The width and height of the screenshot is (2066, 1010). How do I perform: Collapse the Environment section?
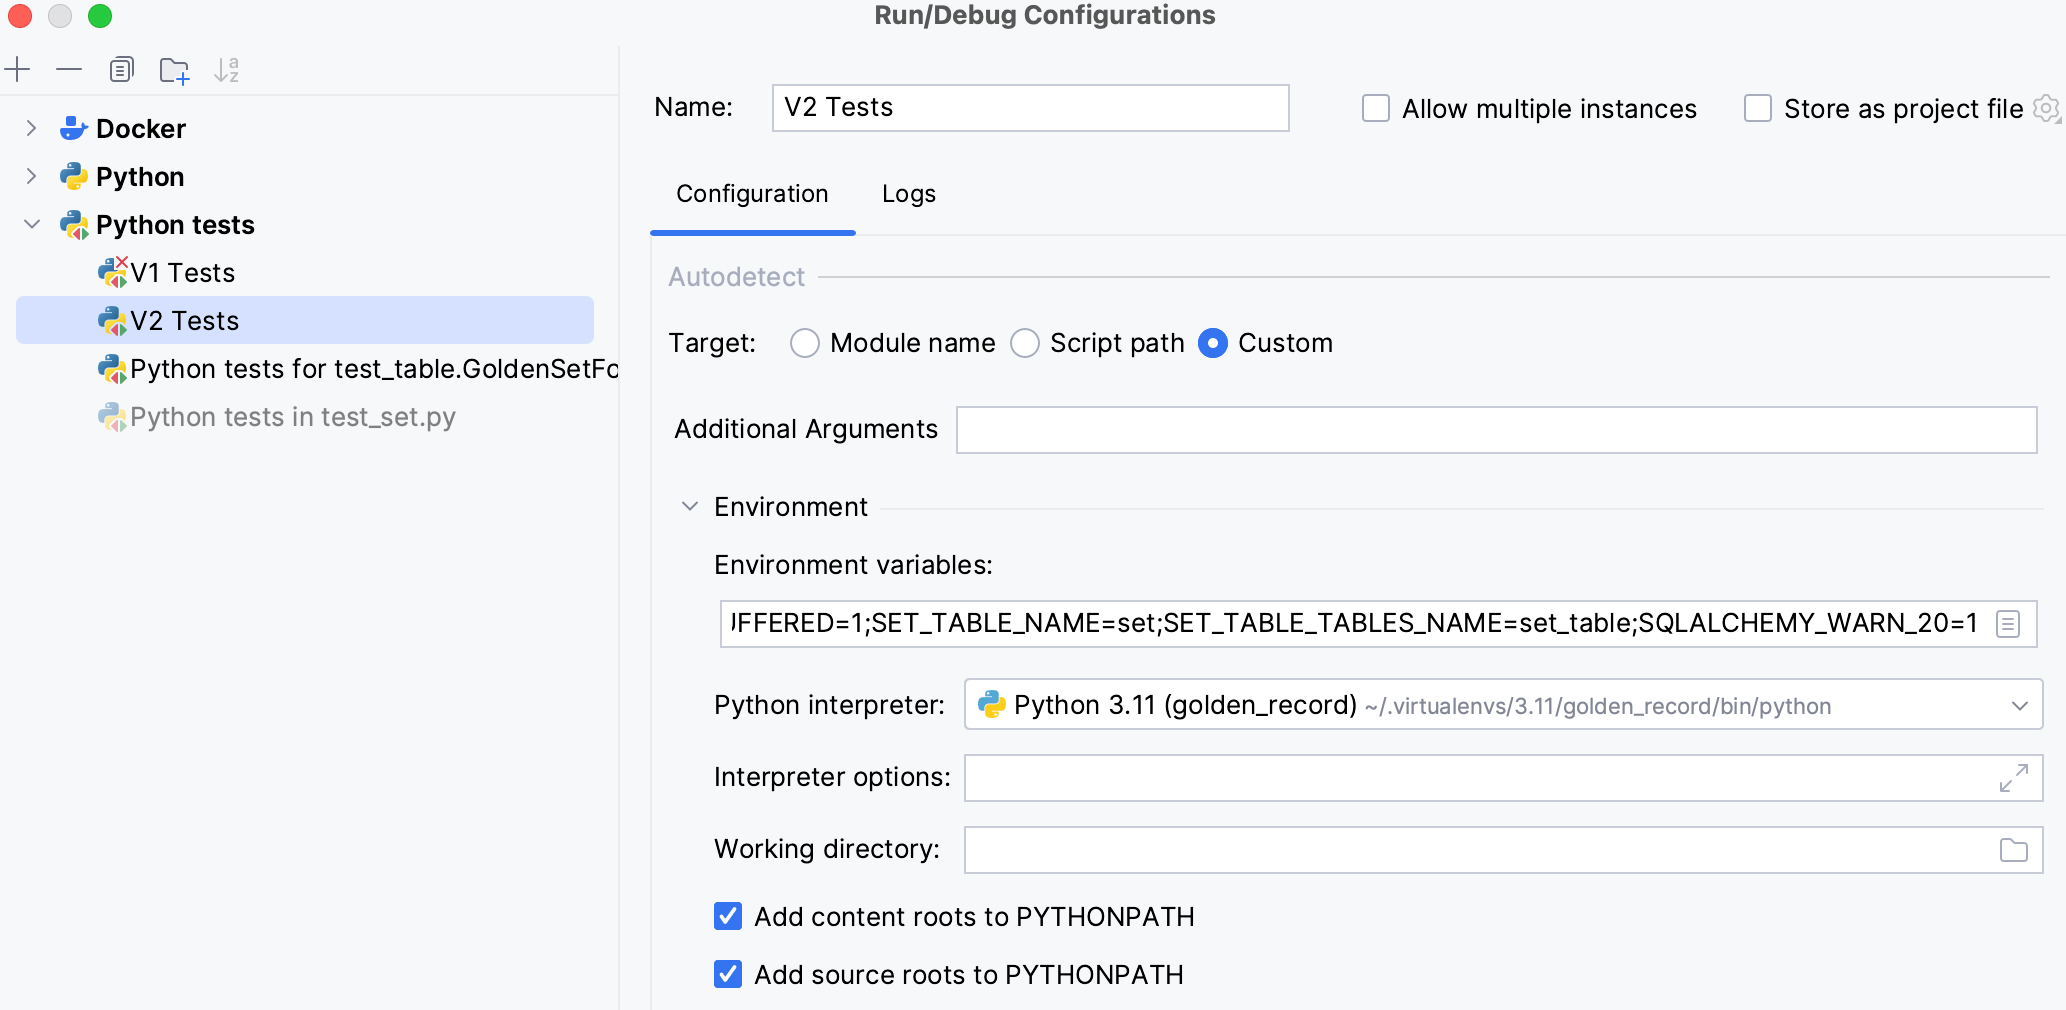pyautogui.click(x=688, y=507)
